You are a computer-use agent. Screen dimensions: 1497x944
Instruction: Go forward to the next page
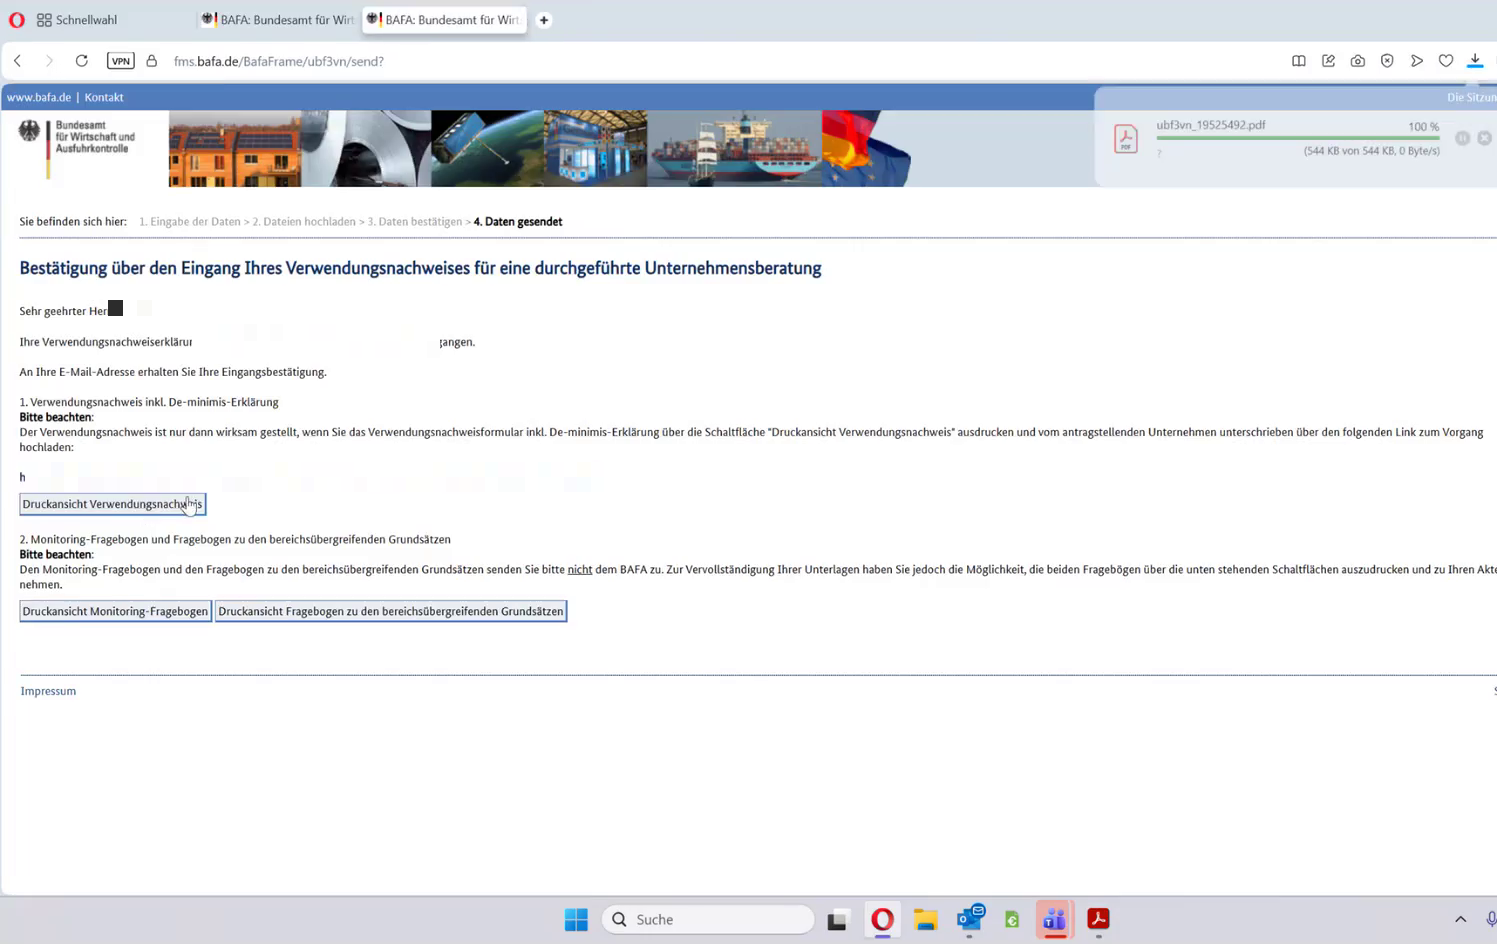tap(49, 61)
